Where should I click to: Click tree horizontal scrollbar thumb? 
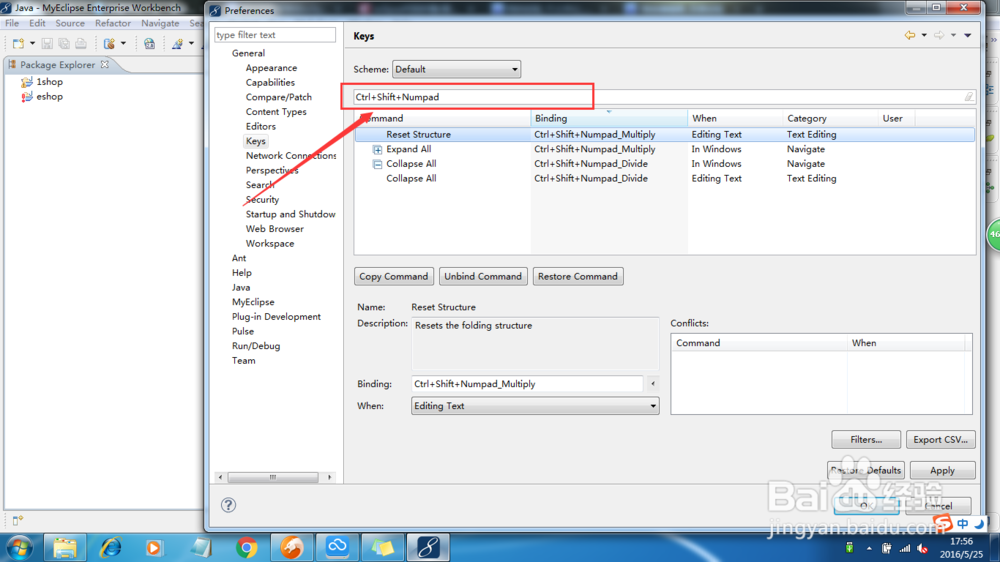pyautogui.click(x=273, y=477)
